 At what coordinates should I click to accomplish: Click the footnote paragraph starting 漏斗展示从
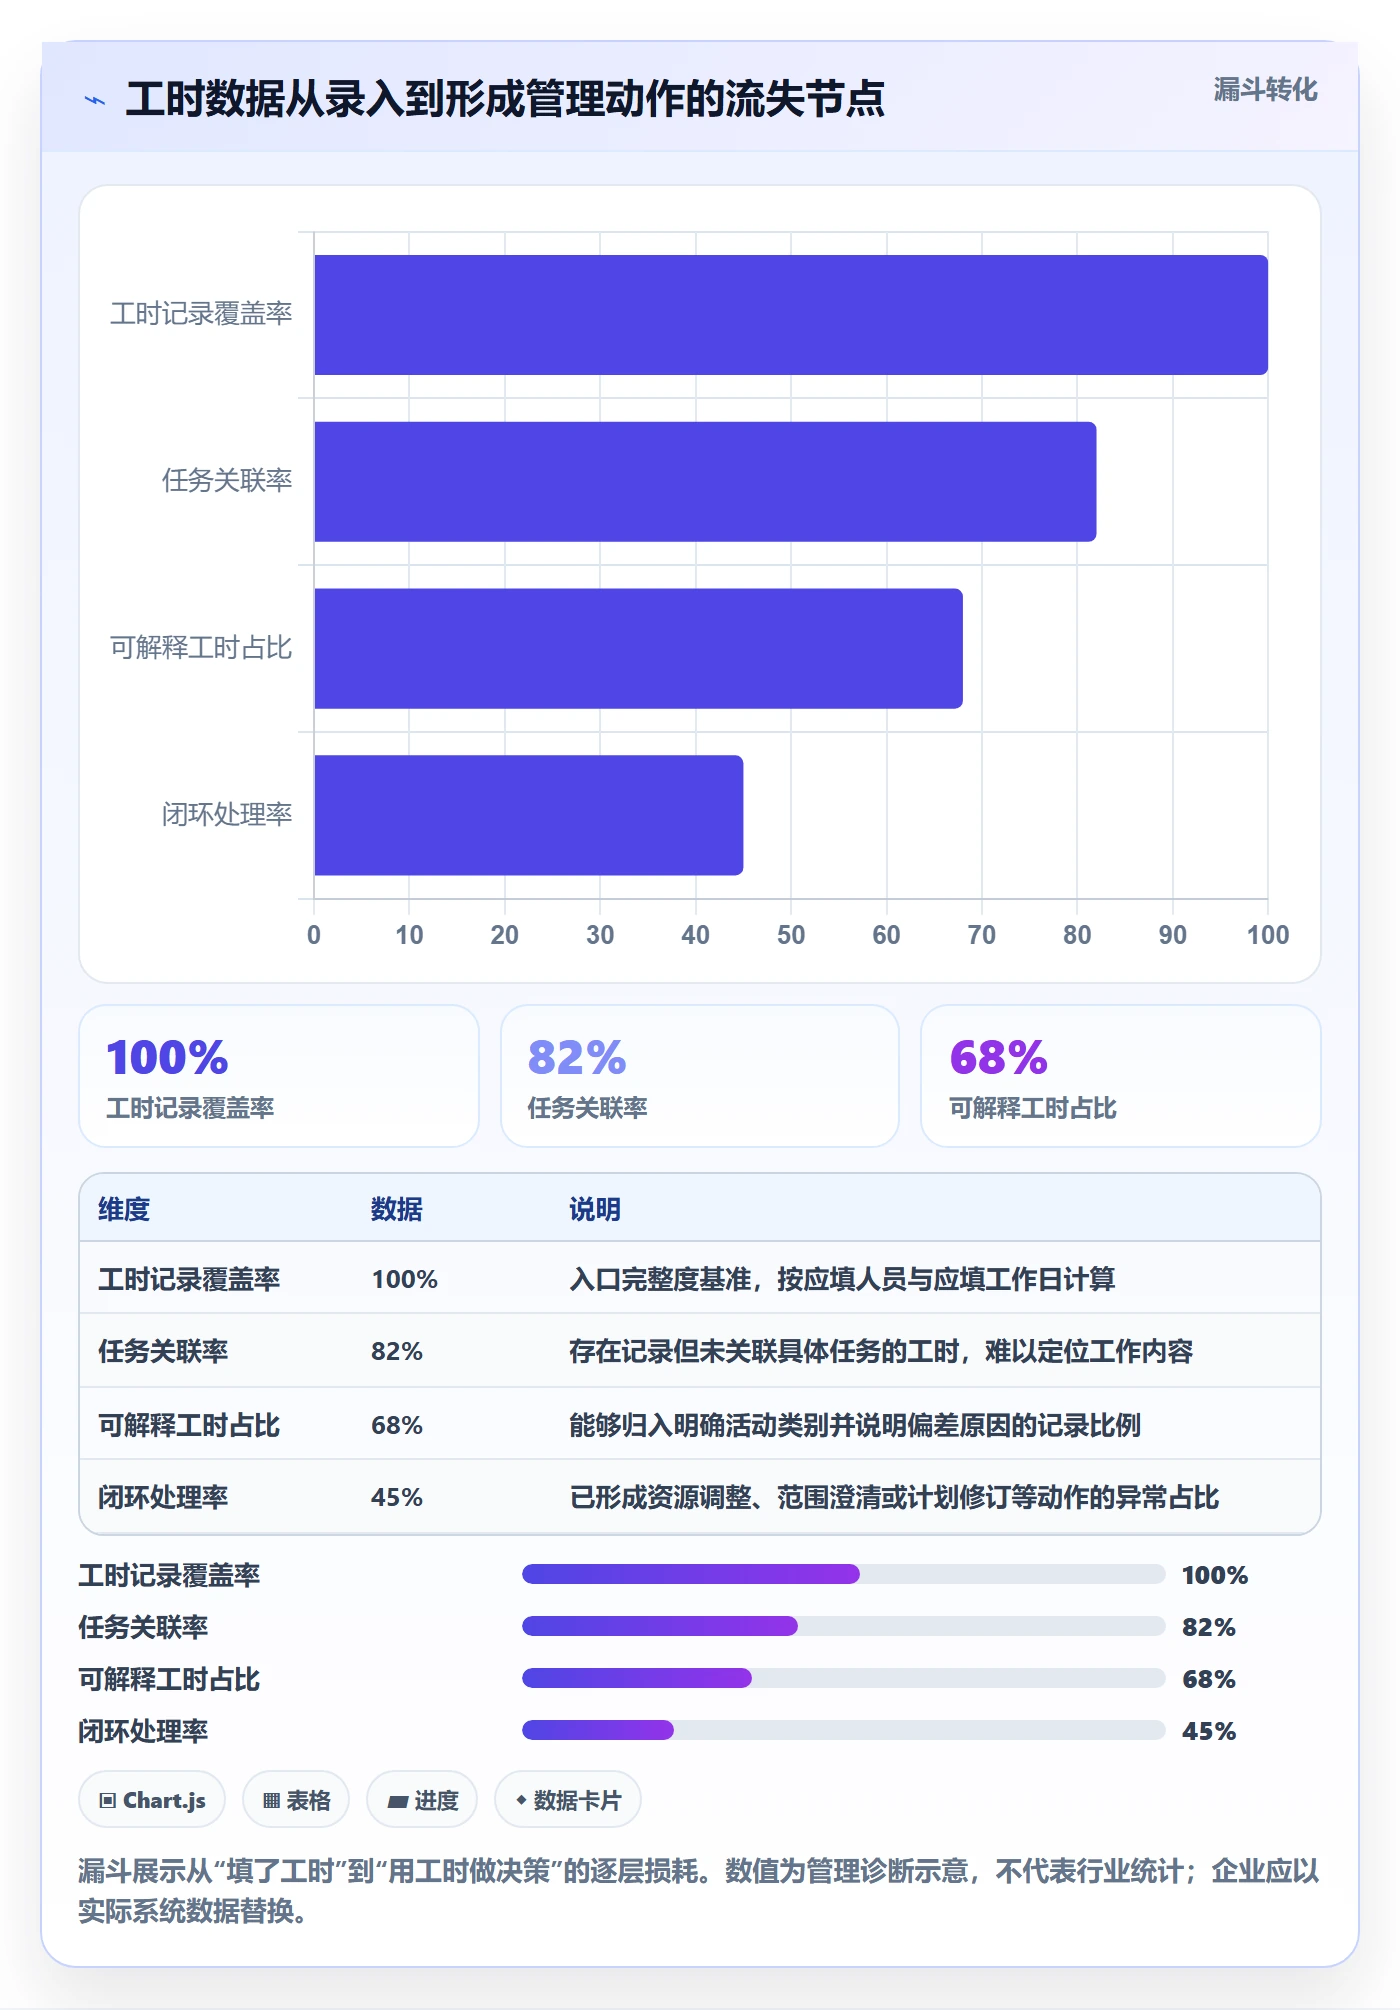[699, 1891]
